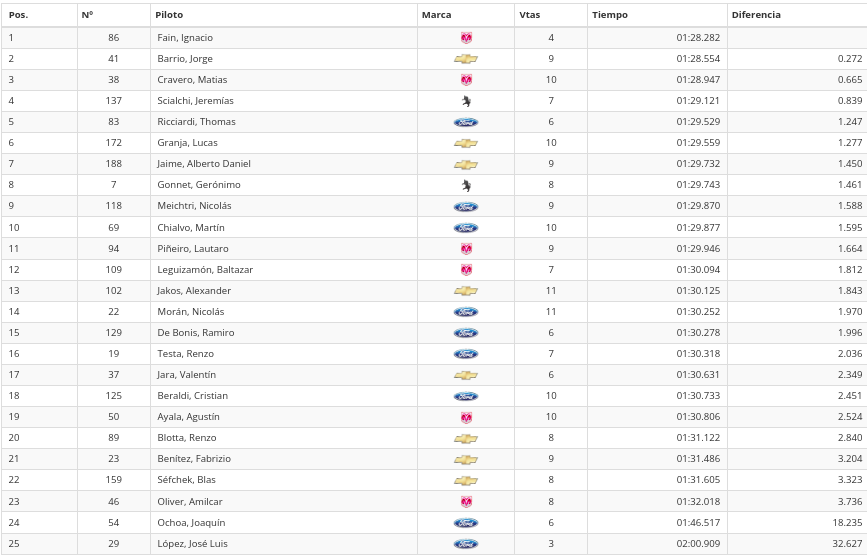Click the Ford logo in Ricciardi, Thomas's row
This screenshot has height=557, width=867.
pyautogui.click(x=466, y=122)
